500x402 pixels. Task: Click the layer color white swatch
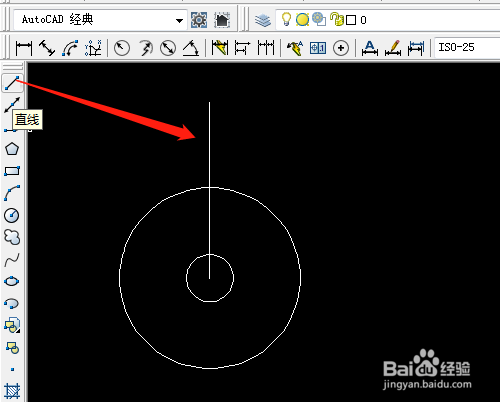351,20
